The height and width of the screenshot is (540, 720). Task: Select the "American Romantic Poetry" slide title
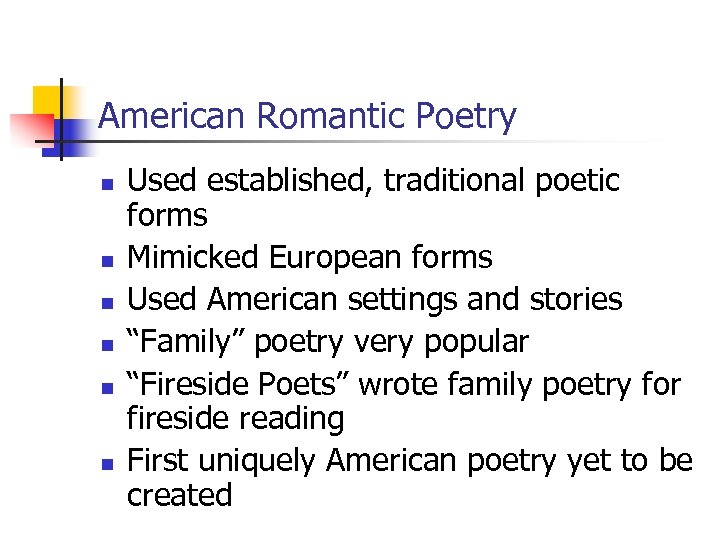(307, 117)
